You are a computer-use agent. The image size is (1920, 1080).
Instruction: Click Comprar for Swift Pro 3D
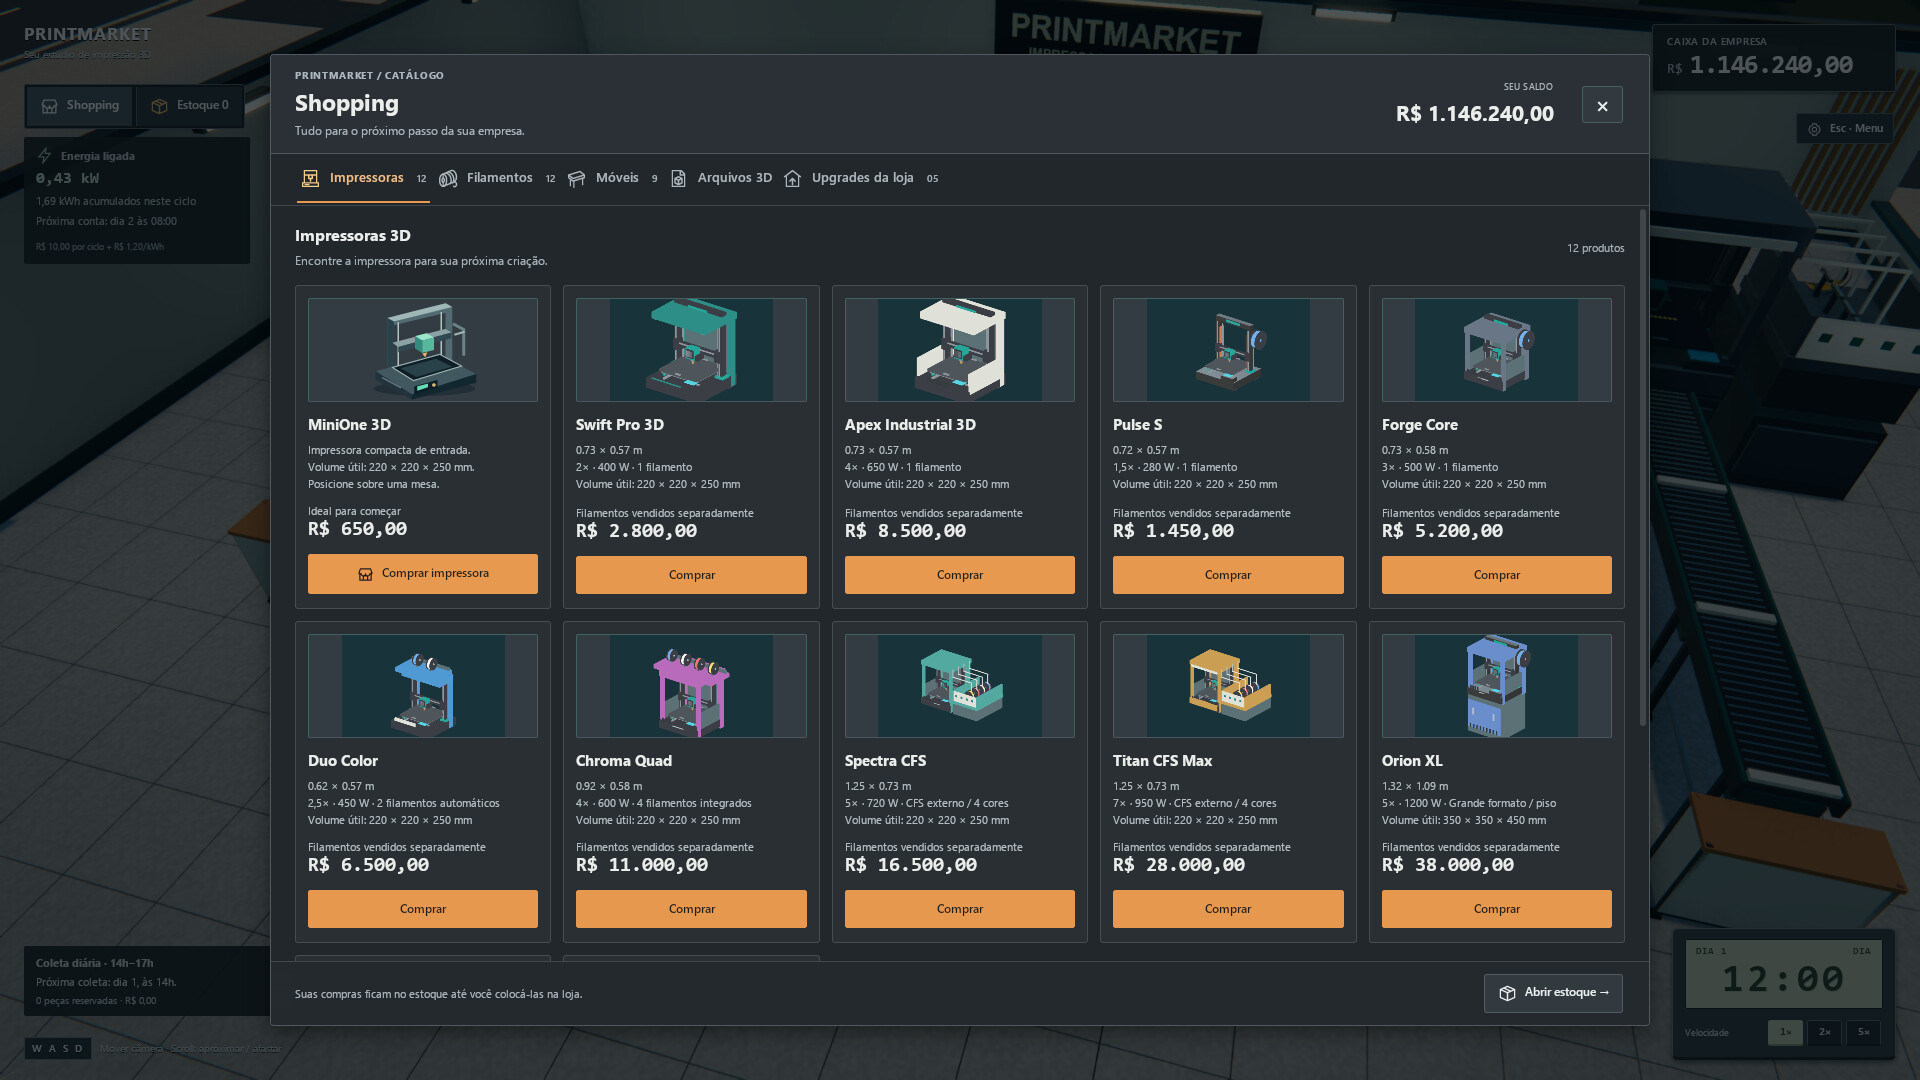point(691,575)
